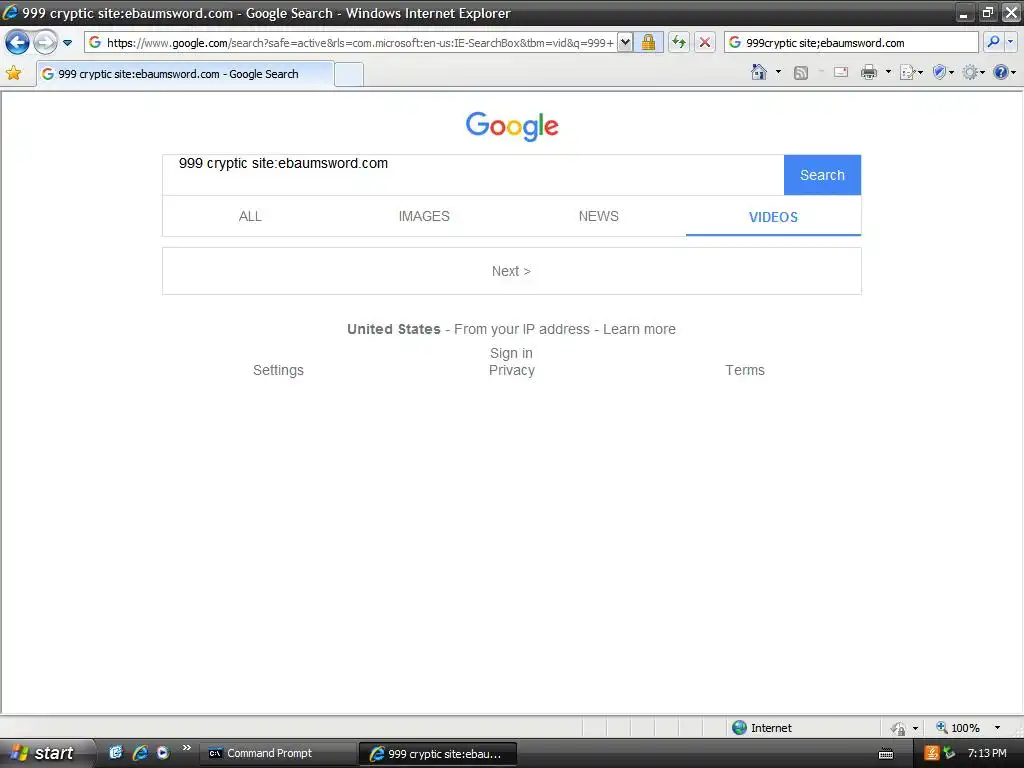Image resolution: width=1024 pixels, height=768 pixels.
Task: Click the Read Mail envelope icon
Action: (841, 72)
